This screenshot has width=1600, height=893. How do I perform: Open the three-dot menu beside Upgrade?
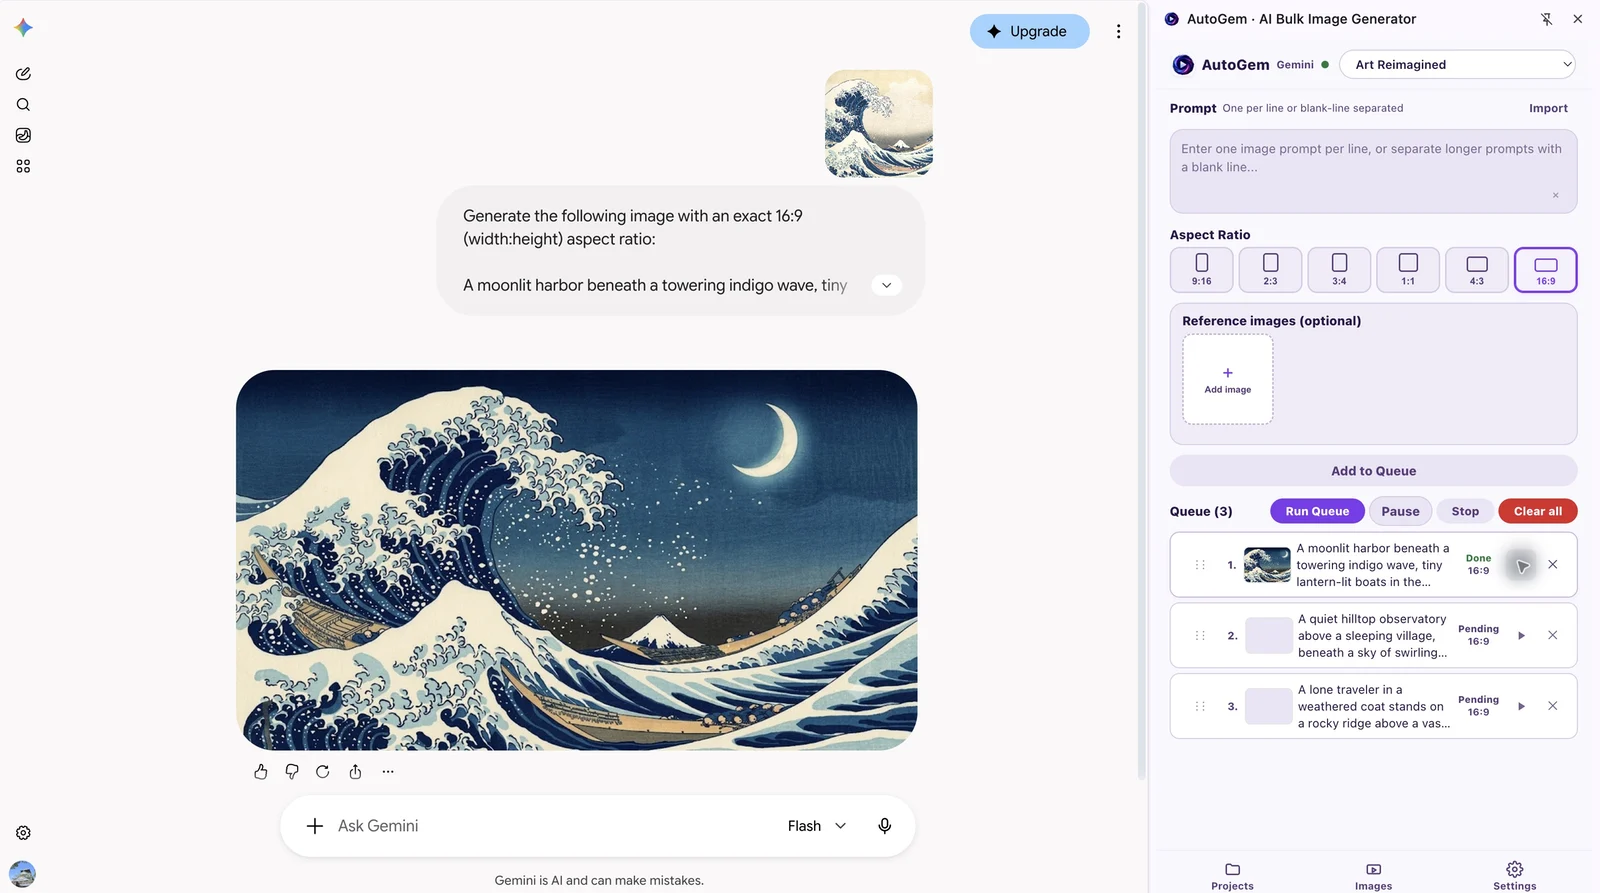(1118, 32)
